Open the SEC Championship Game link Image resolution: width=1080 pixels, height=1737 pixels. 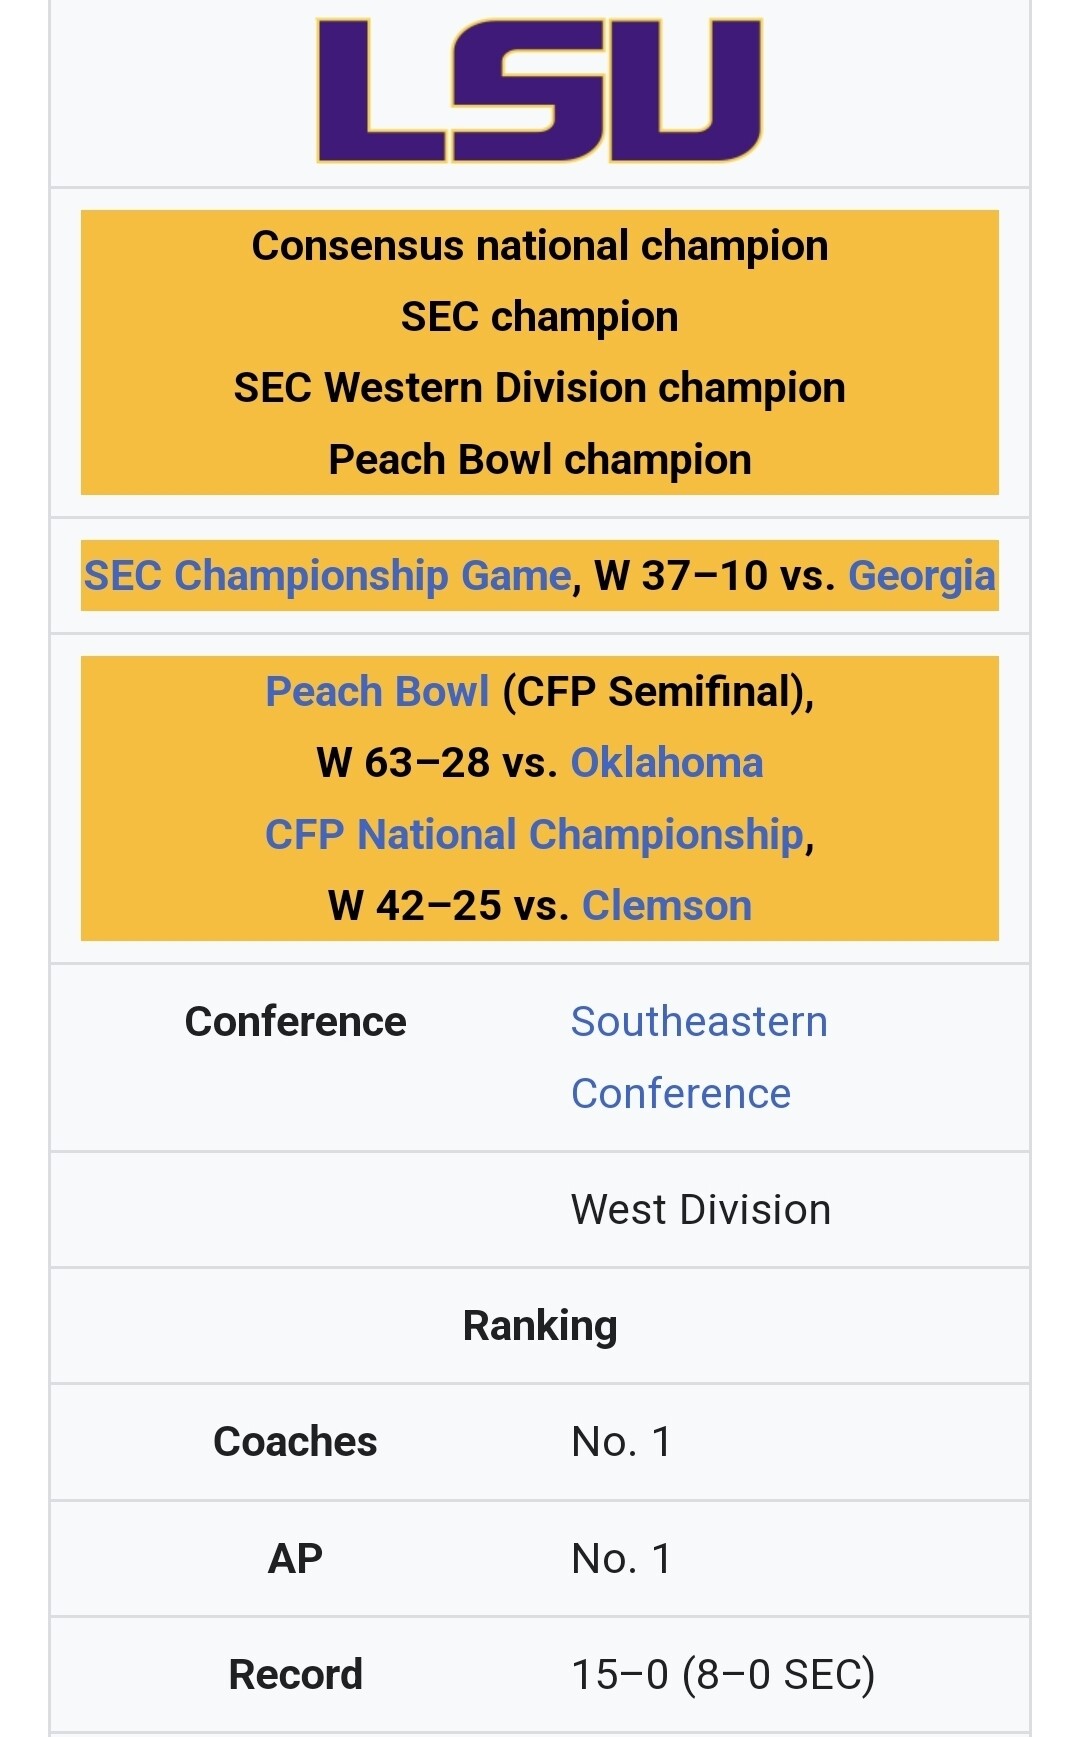pyautogui.click(x=327, y=576)
